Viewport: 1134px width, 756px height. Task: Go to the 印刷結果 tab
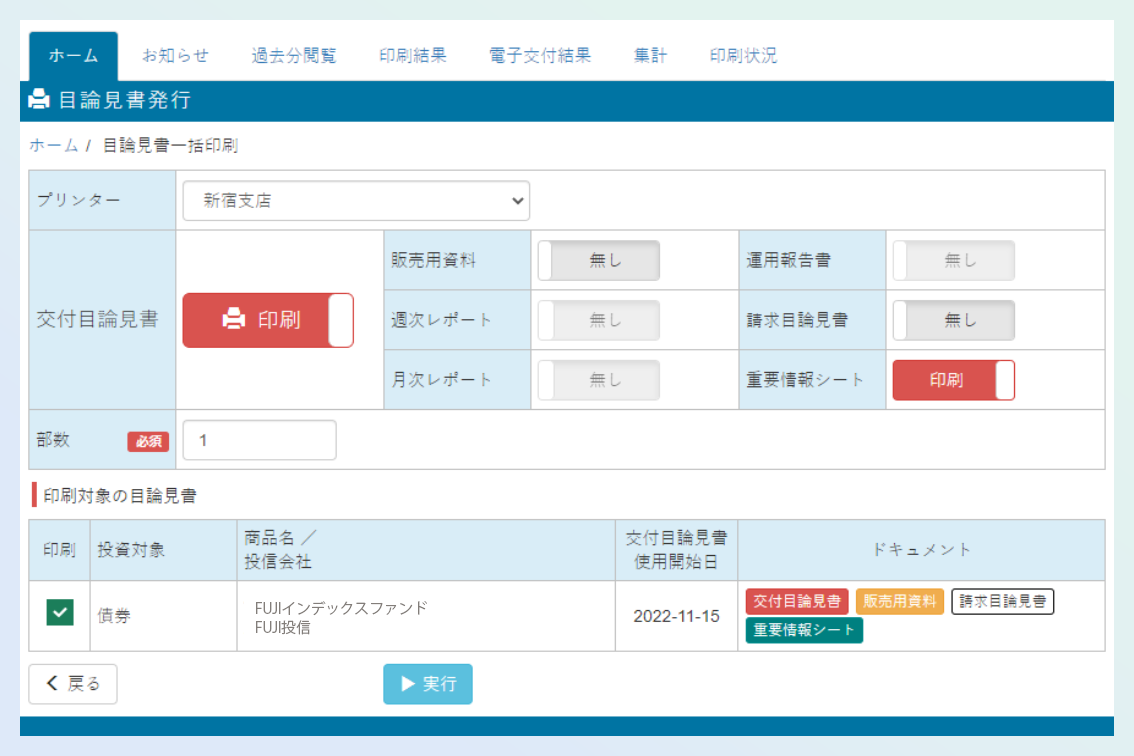coord(413,56)
